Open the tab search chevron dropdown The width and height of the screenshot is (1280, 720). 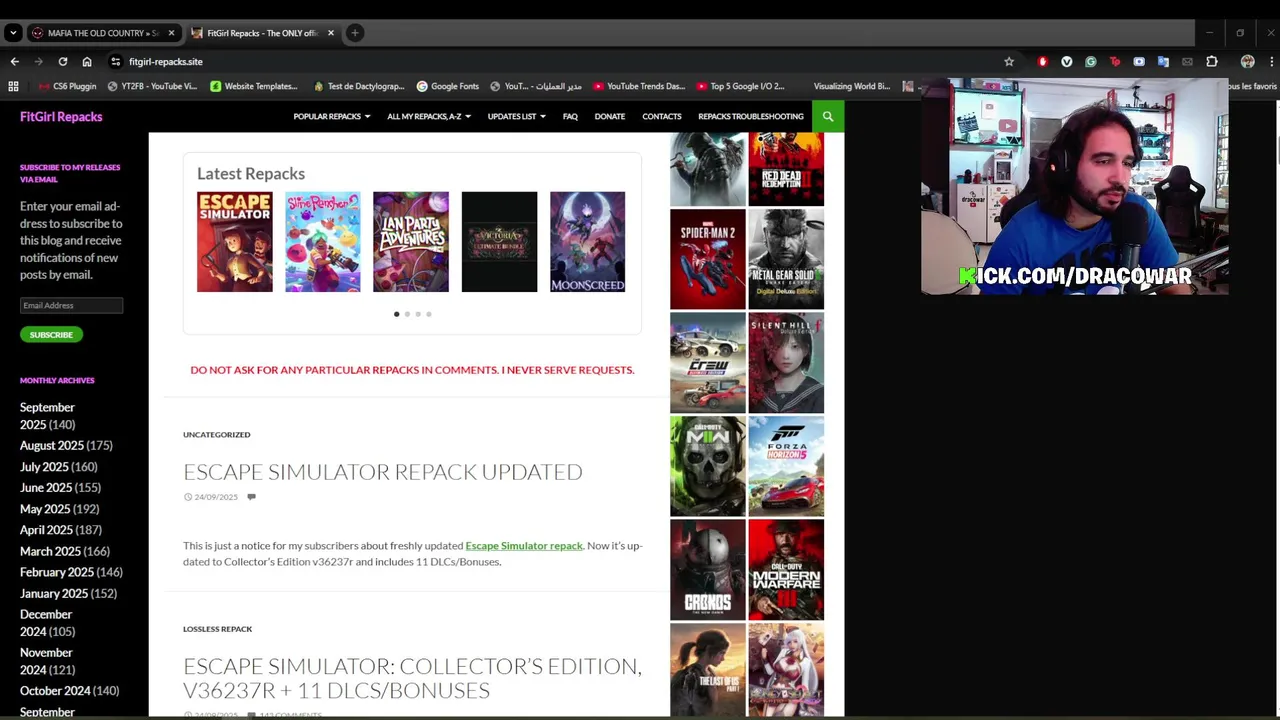(x=13, y=33)
